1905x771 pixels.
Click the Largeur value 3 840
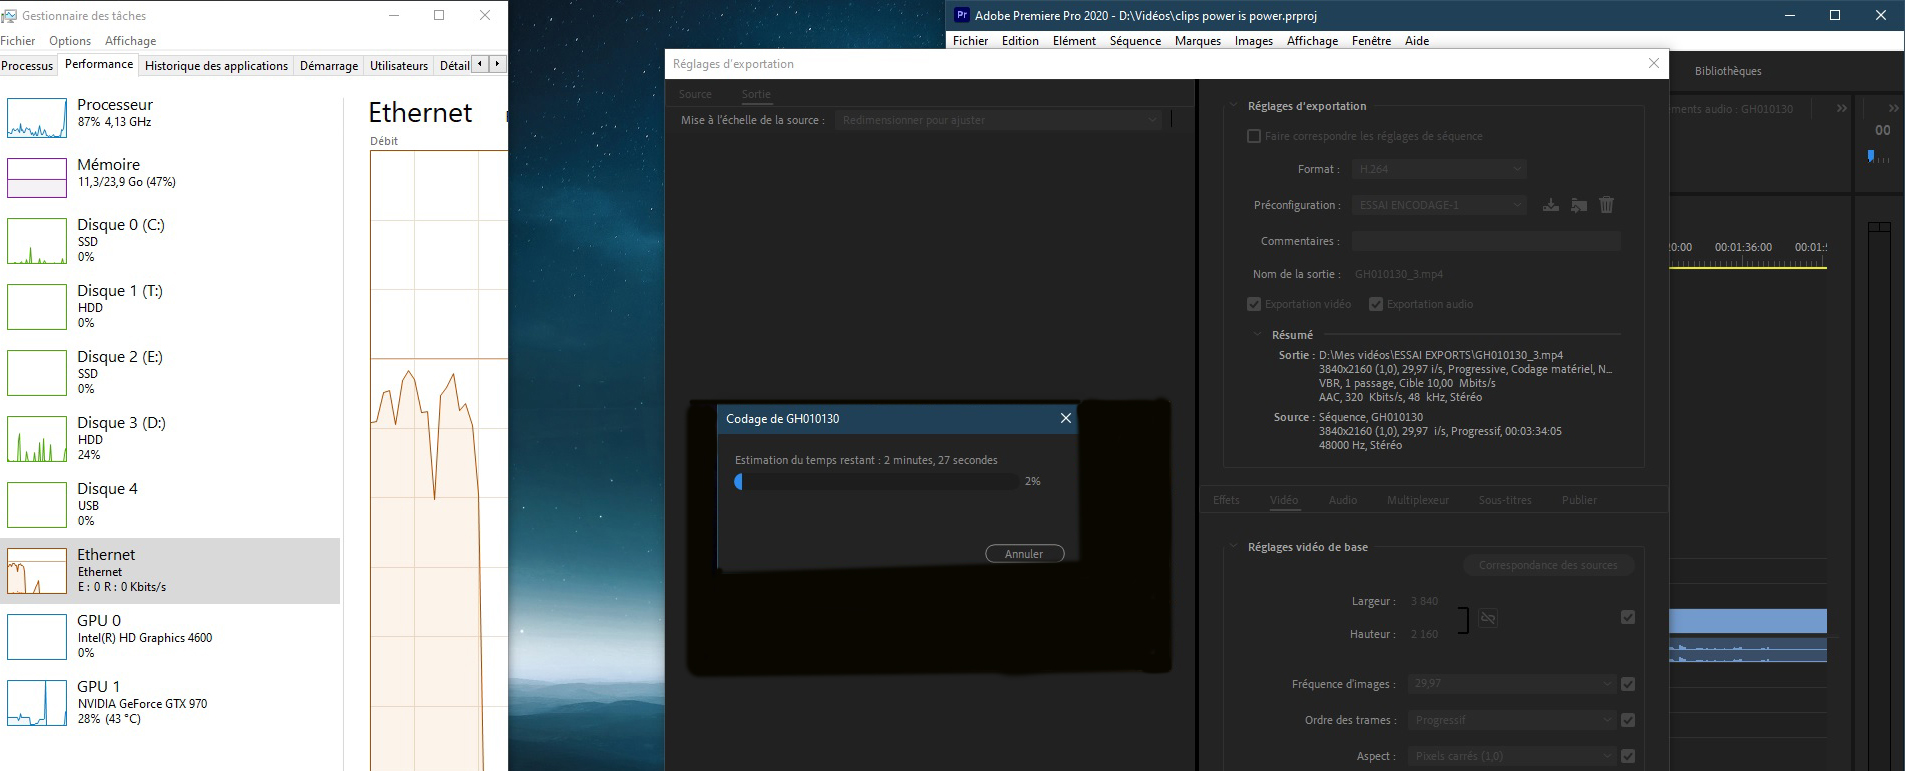[1424, 601]
